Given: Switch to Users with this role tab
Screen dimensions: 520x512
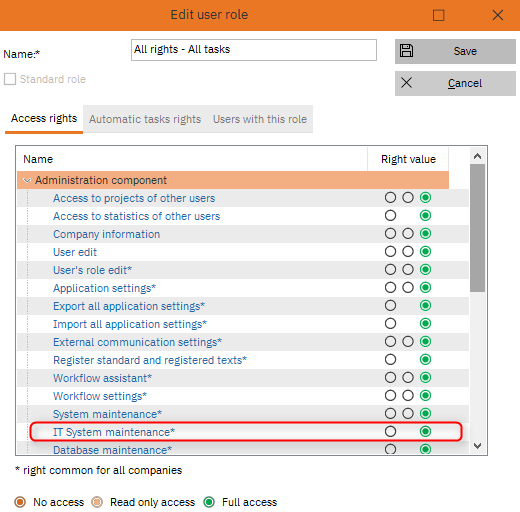Looking at the screenshot, I should [260, 119].
